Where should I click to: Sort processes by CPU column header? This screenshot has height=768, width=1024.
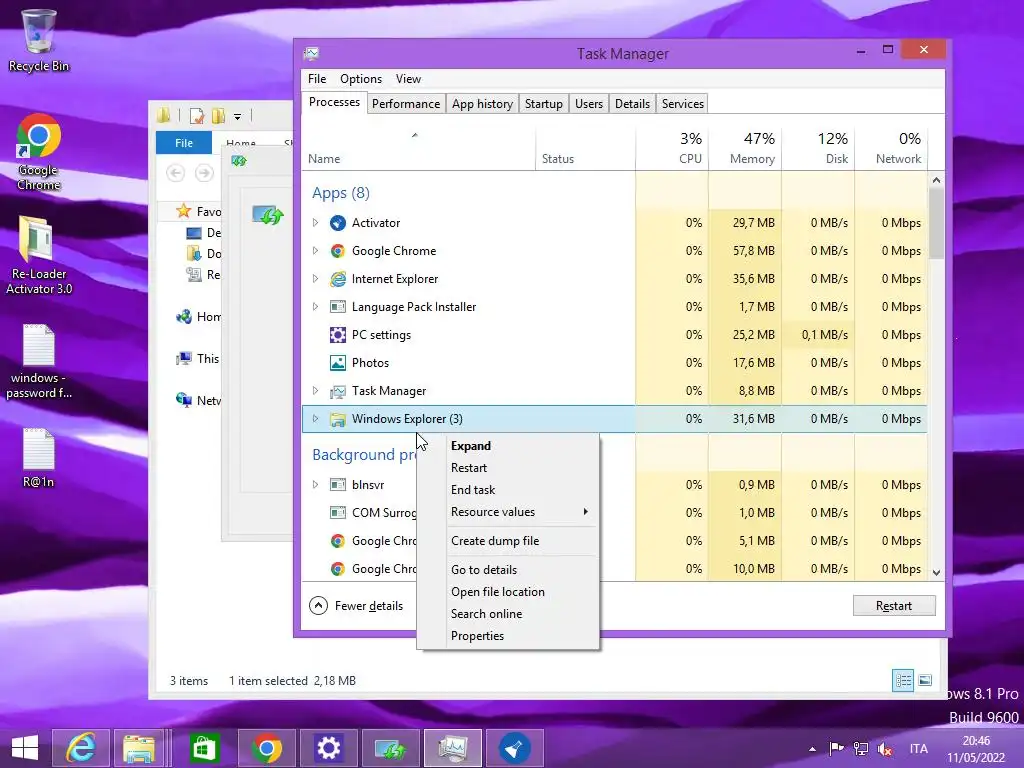click(x=672, y=148)
